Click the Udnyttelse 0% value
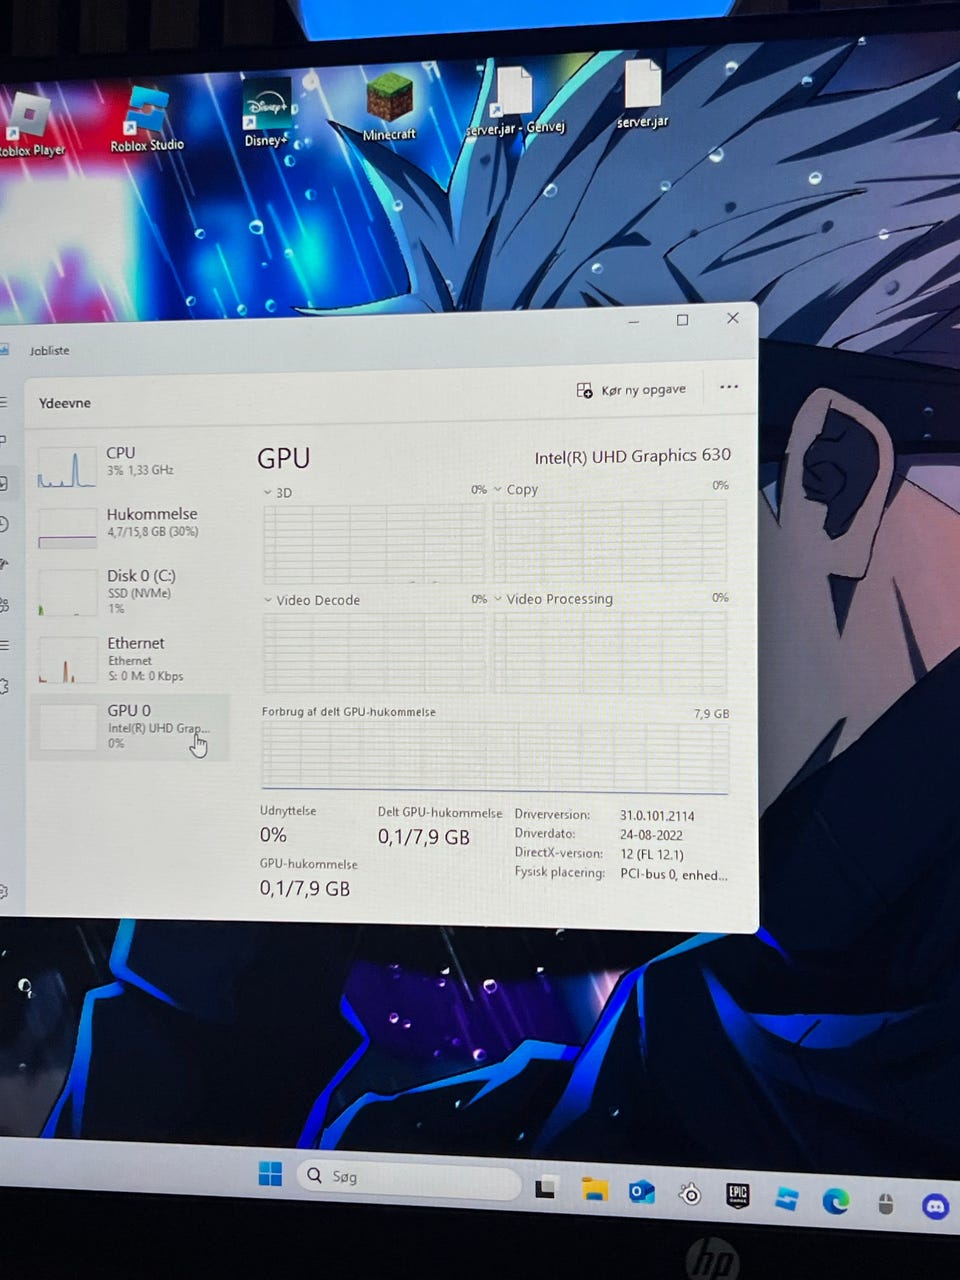The width and height of the screenshot is (960, 1280). pos(273,835)
